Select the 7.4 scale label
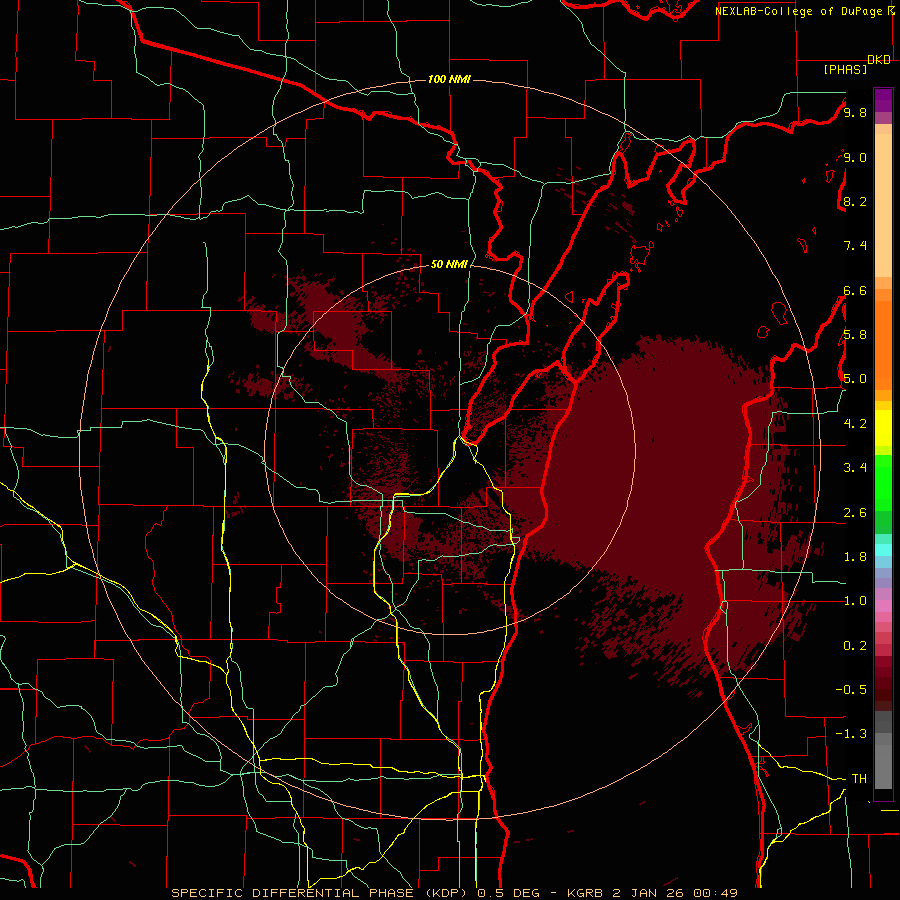900x900 pixels. 855,246
